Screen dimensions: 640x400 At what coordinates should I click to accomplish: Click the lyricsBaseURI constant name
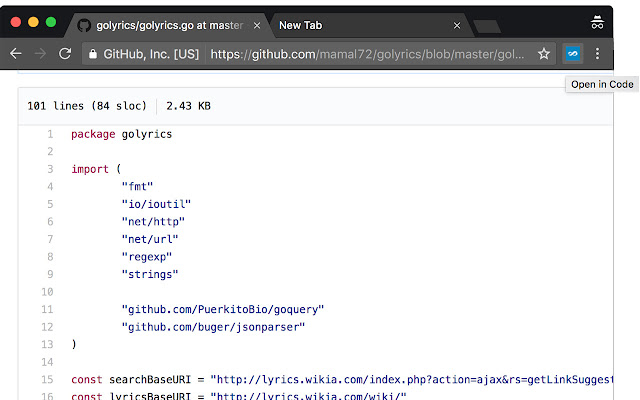pyautogui.click(x=150, y=396)
